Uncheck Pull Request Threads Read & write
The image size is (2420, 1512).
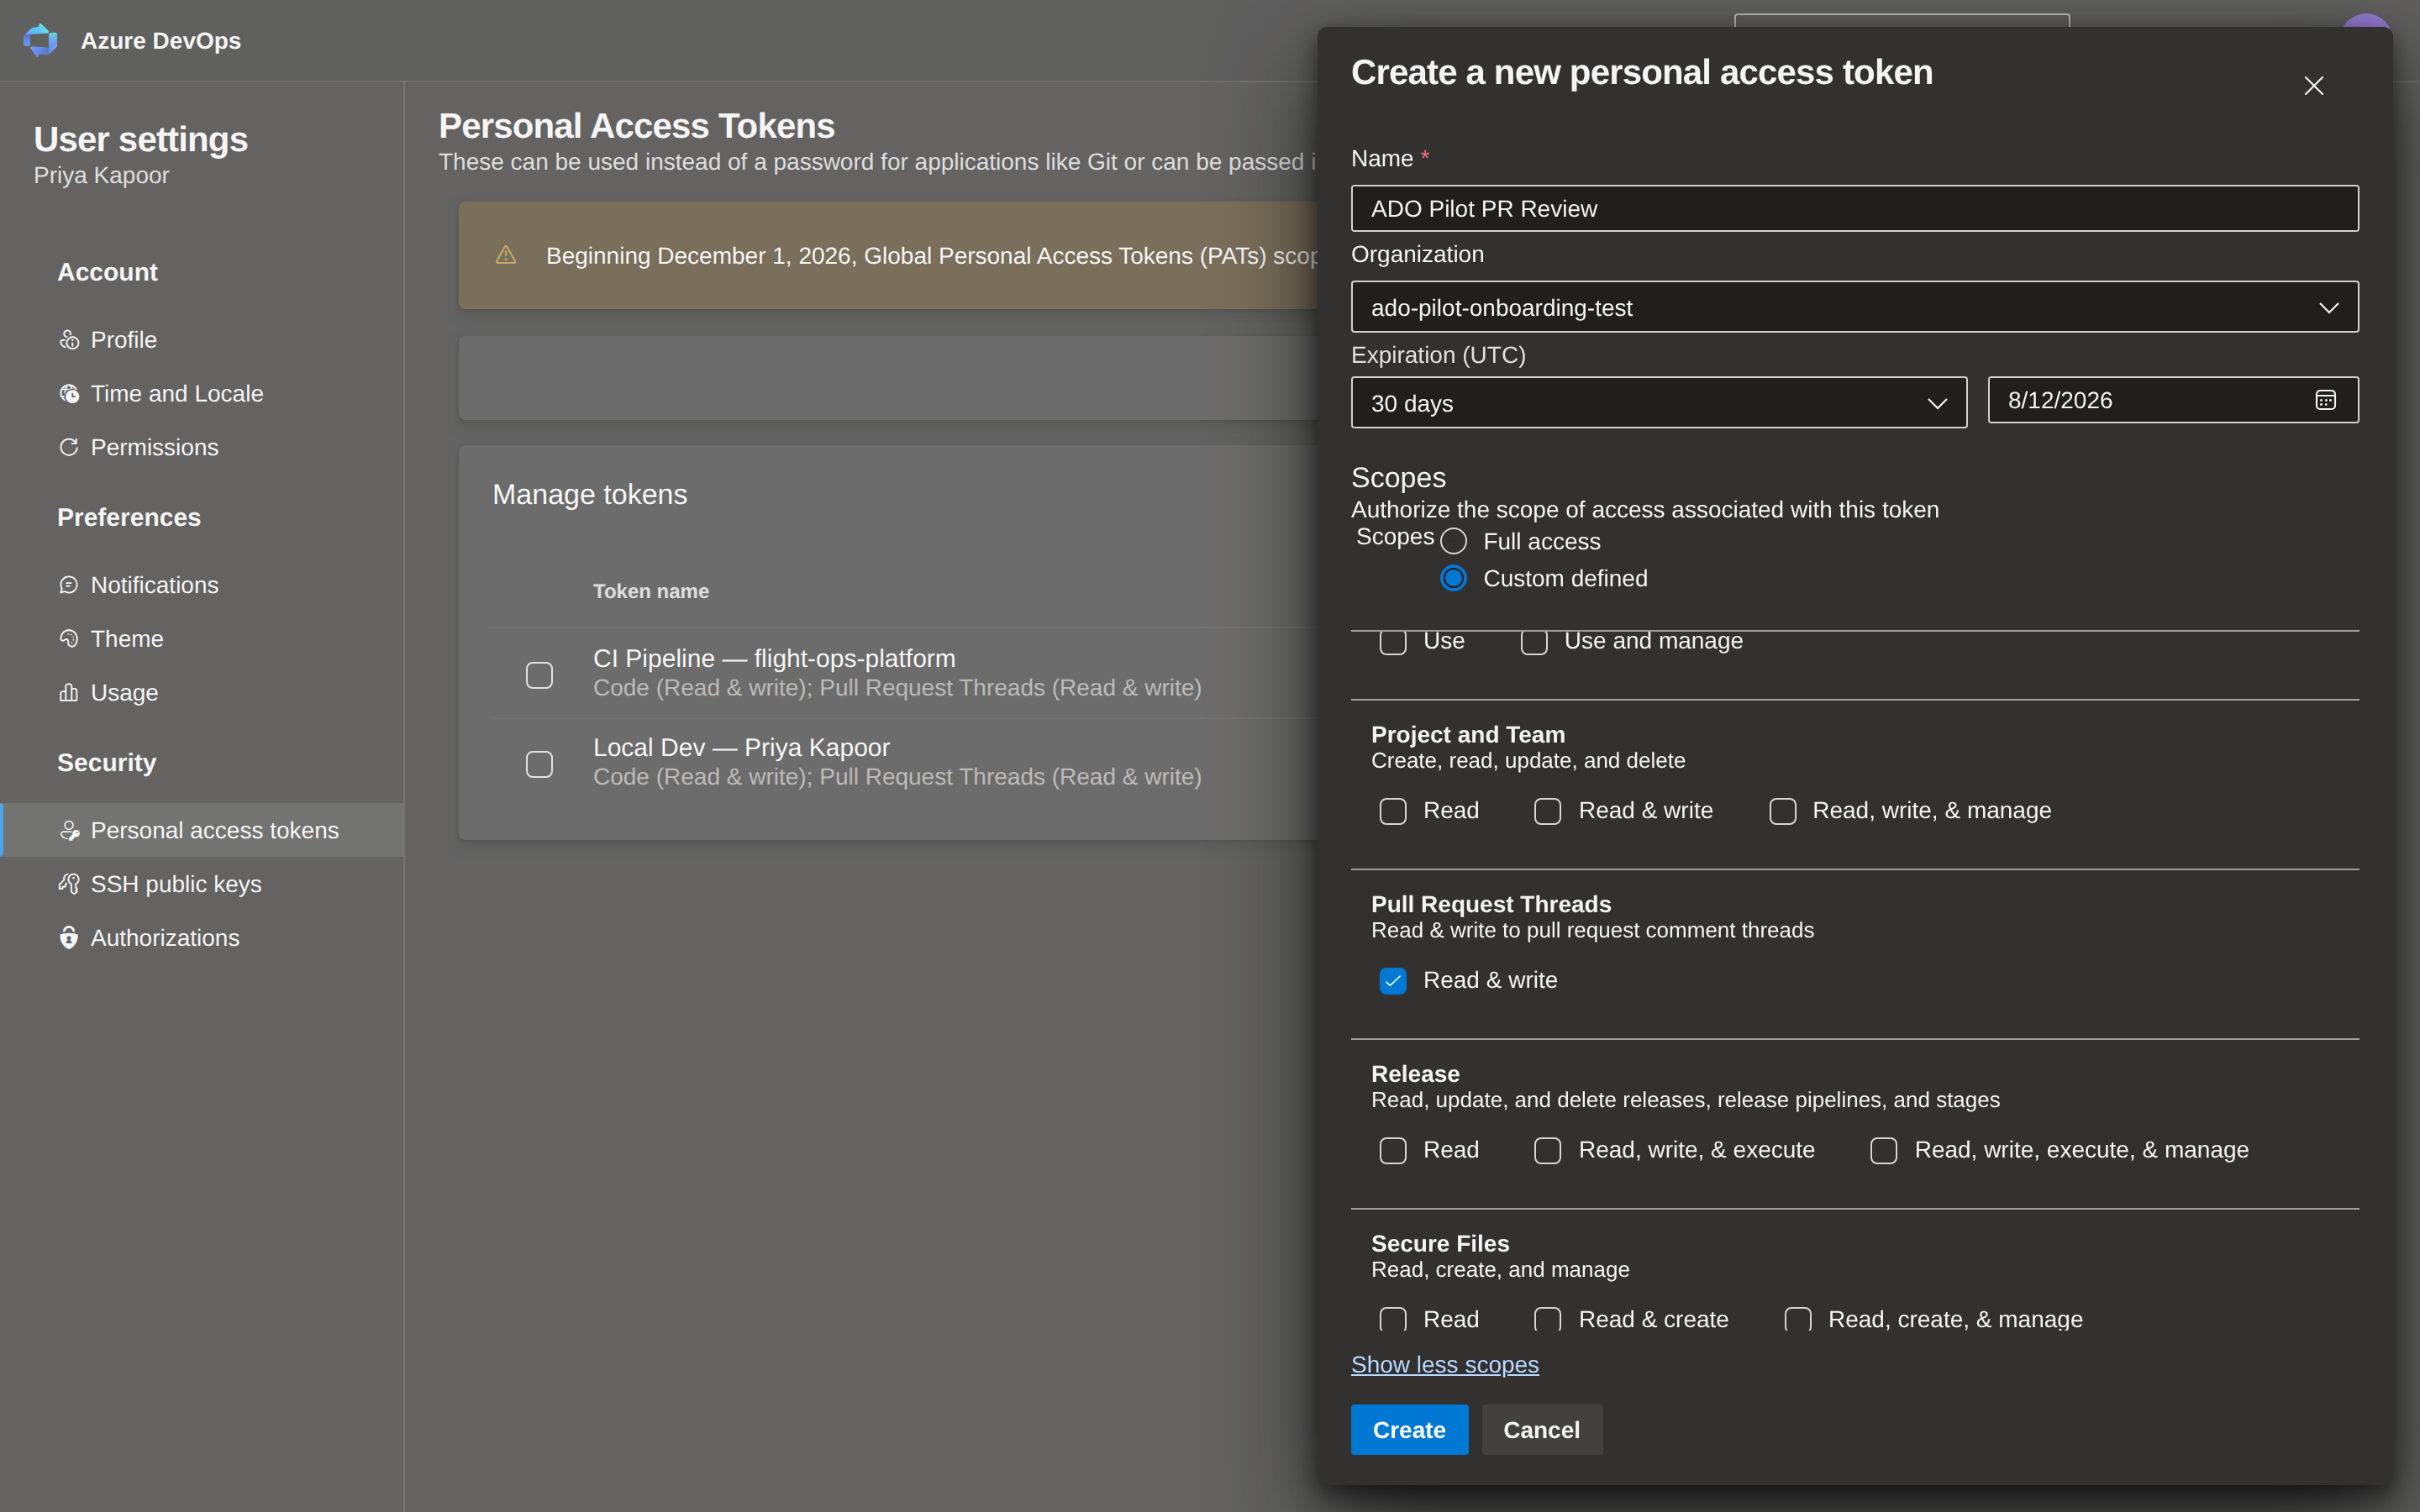point(1393,981)
